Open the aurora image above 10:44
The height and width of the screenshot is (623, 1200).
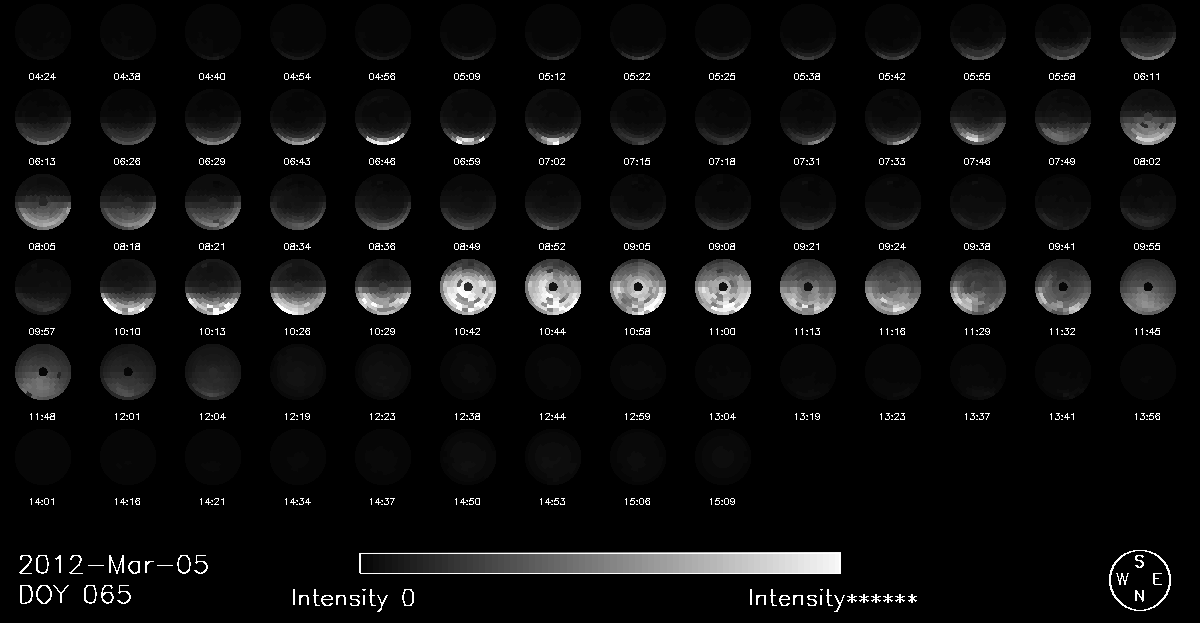point(553,288)
